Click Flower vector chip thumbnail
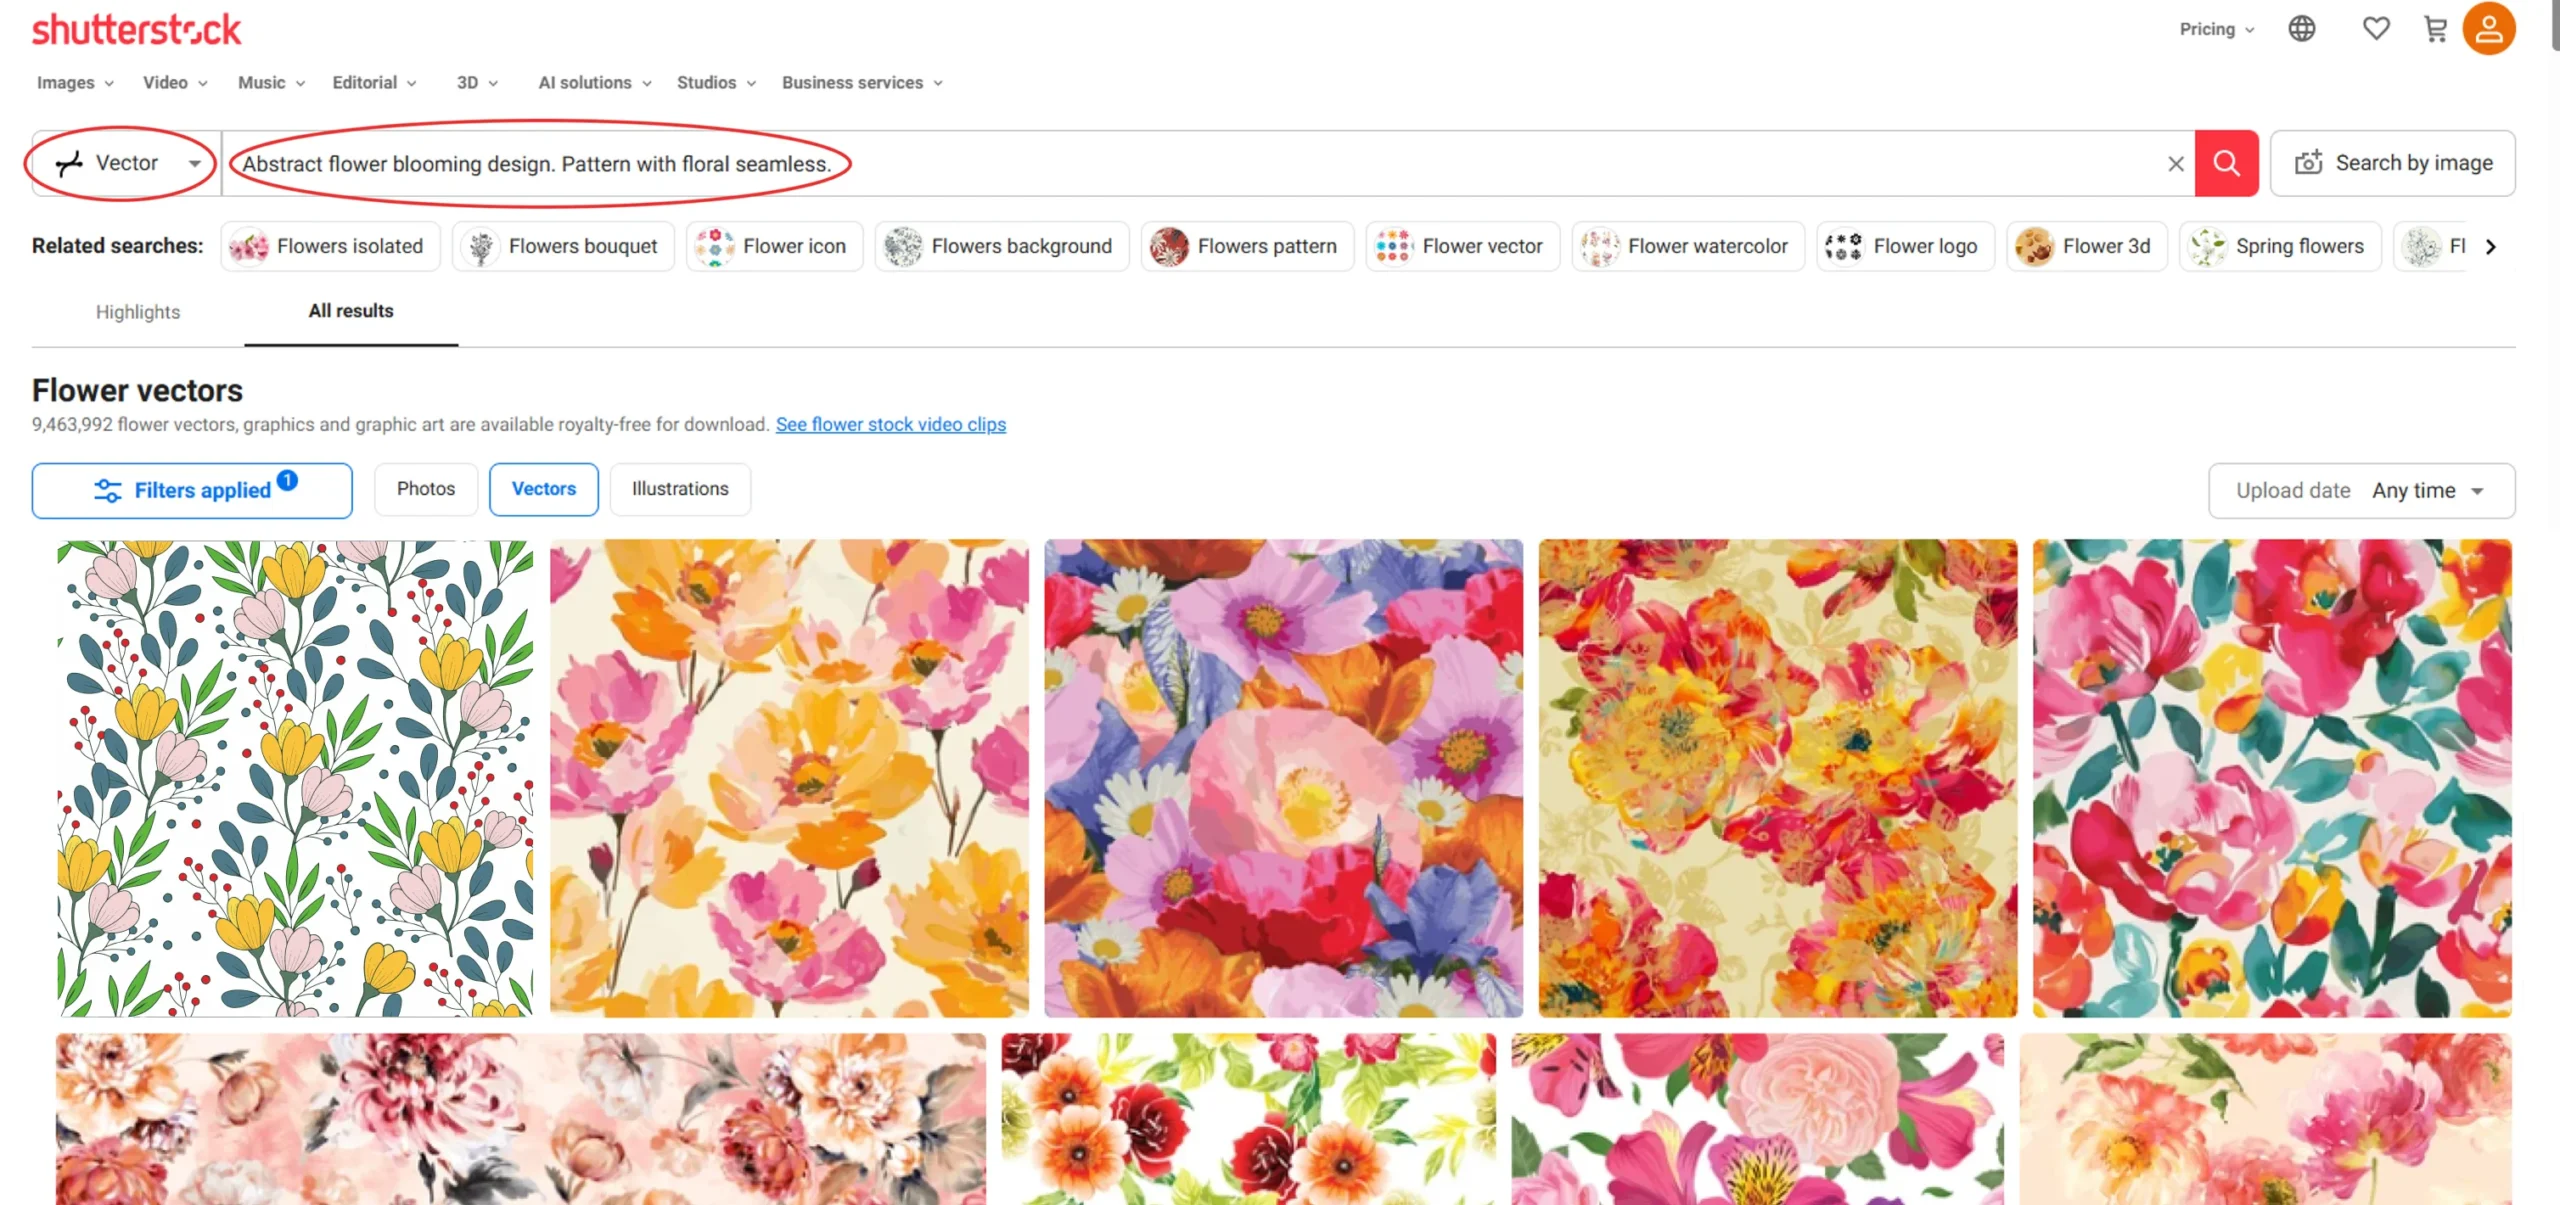The height and width of the screenshot is (1205, 2560). [1394, 246]
